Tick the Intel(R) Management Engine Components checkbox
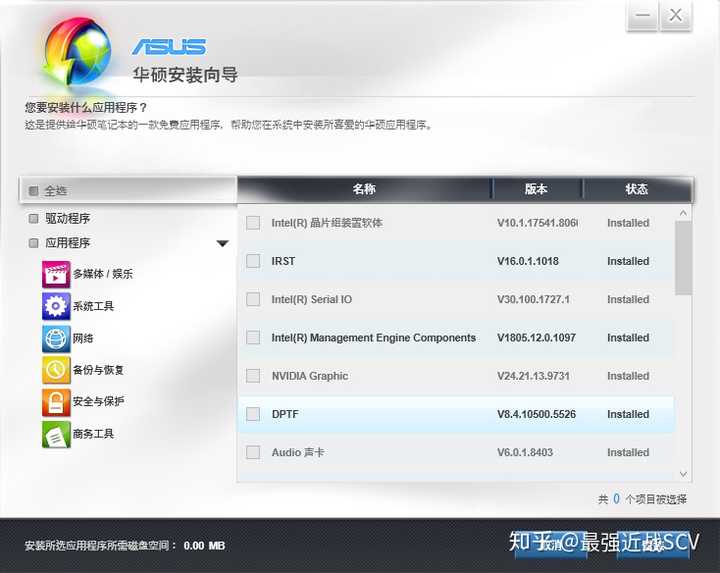The width and height of the screenshot is (720, 573). [x=253, y=337]
